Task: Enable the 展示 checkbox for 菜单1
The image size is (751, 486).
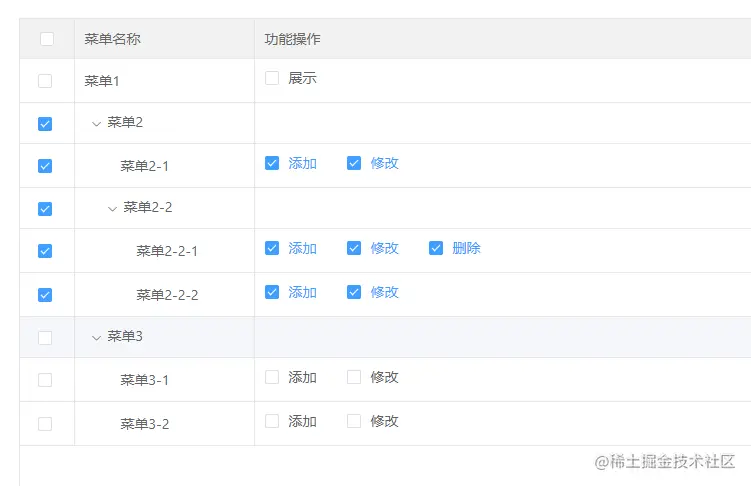Action: [x=272, y=78]
